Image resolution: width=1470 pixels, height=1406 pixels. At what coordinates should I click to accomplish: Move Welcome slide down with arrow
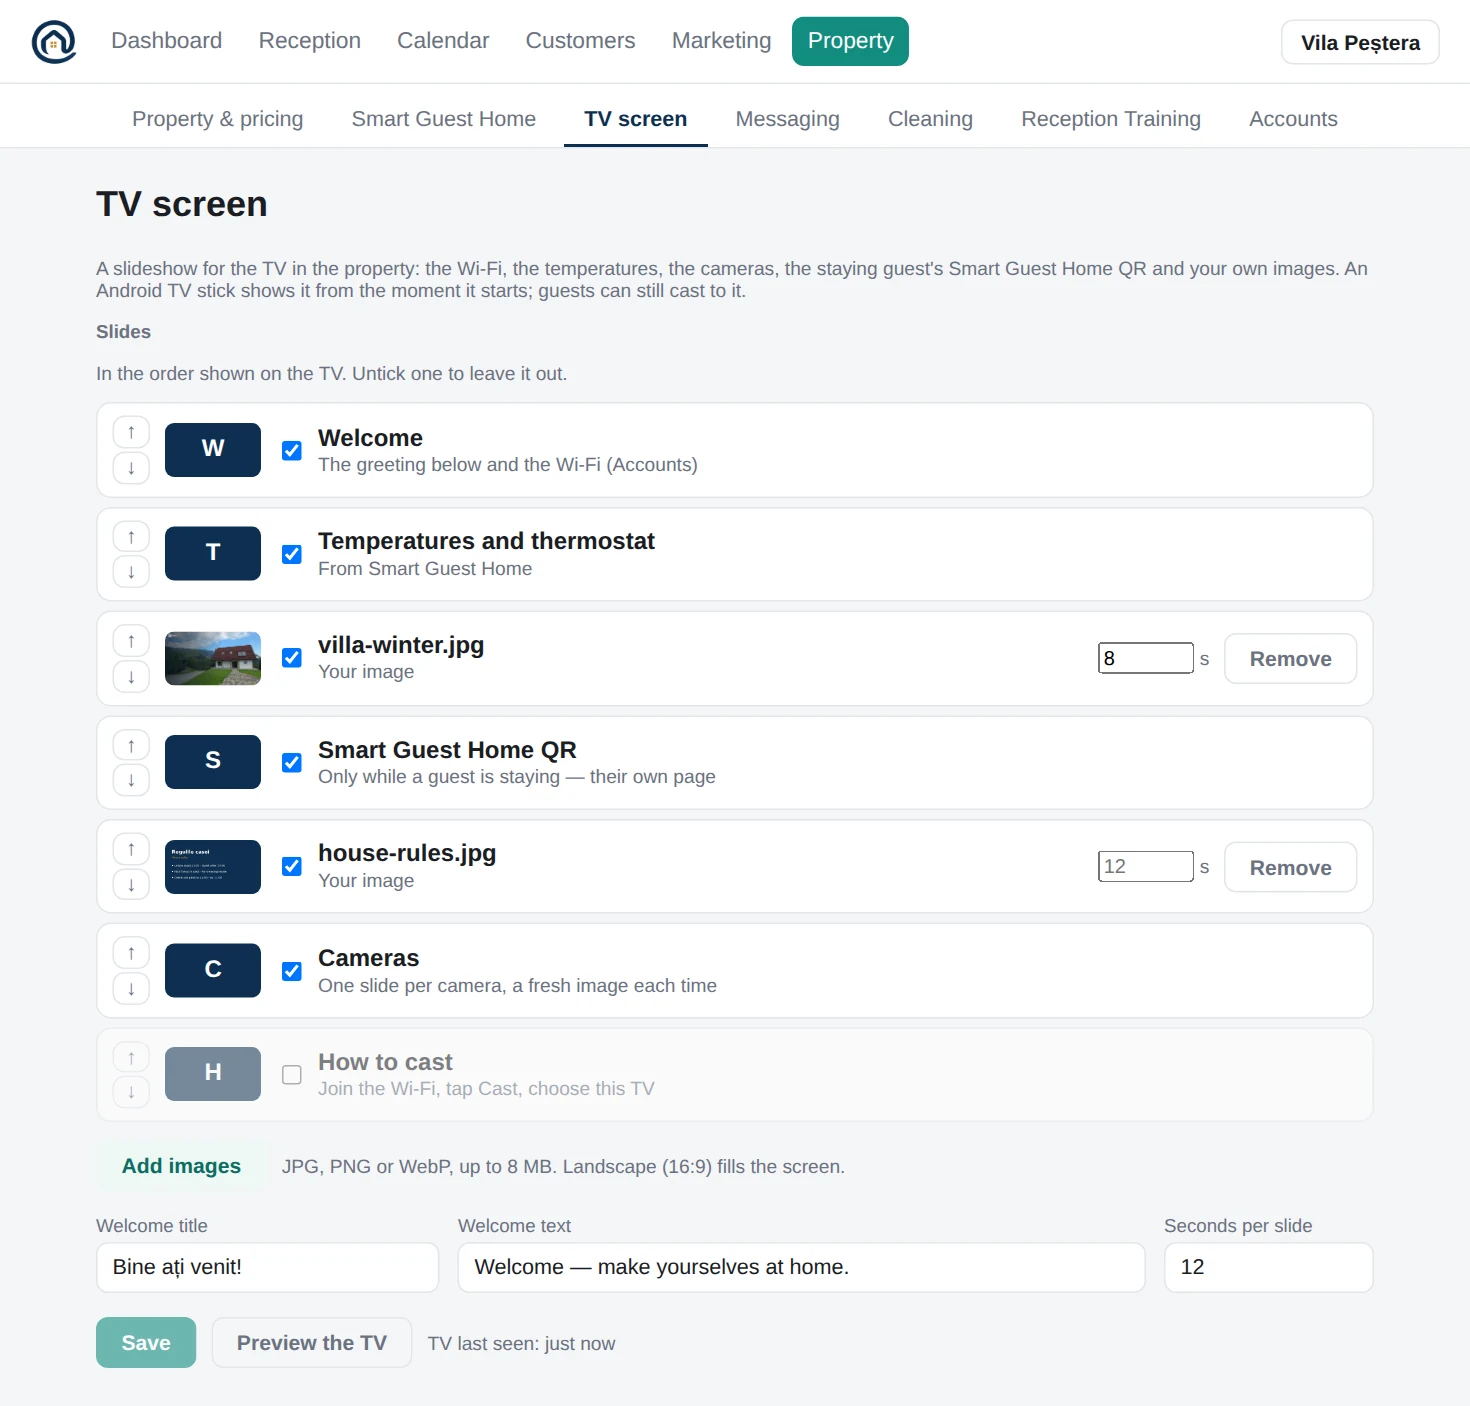tap(131, 468)
